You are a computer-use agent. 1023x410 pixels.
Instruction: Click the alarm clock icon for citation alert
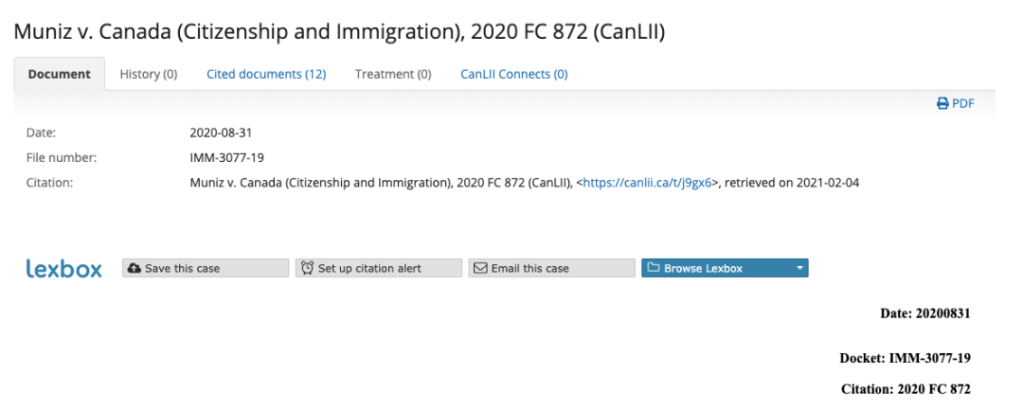coord(307,268)
